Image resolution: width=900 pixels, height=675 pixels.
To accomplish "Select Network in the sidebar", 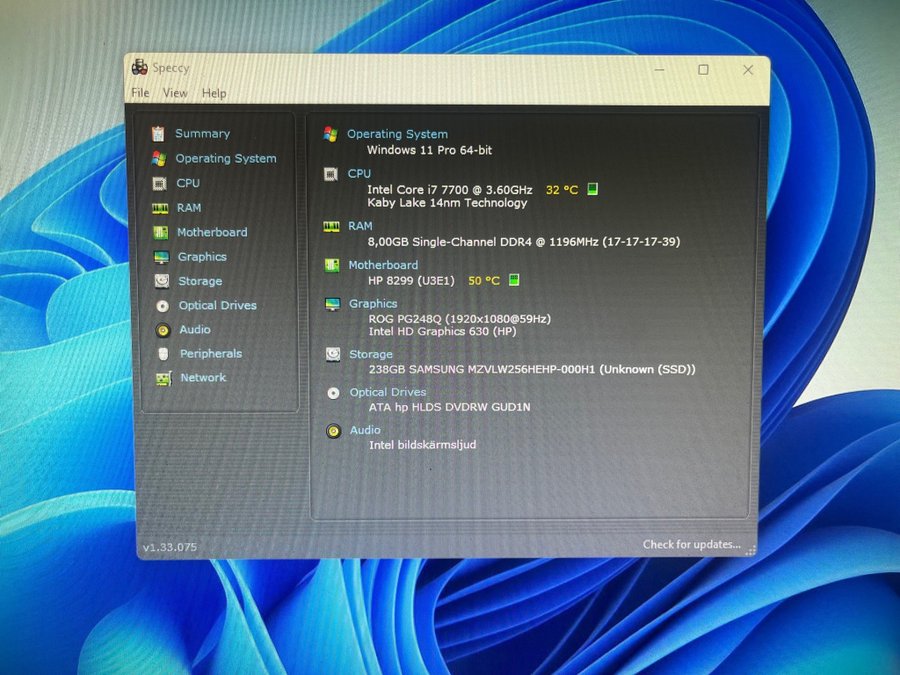I will tap(203, 378).
